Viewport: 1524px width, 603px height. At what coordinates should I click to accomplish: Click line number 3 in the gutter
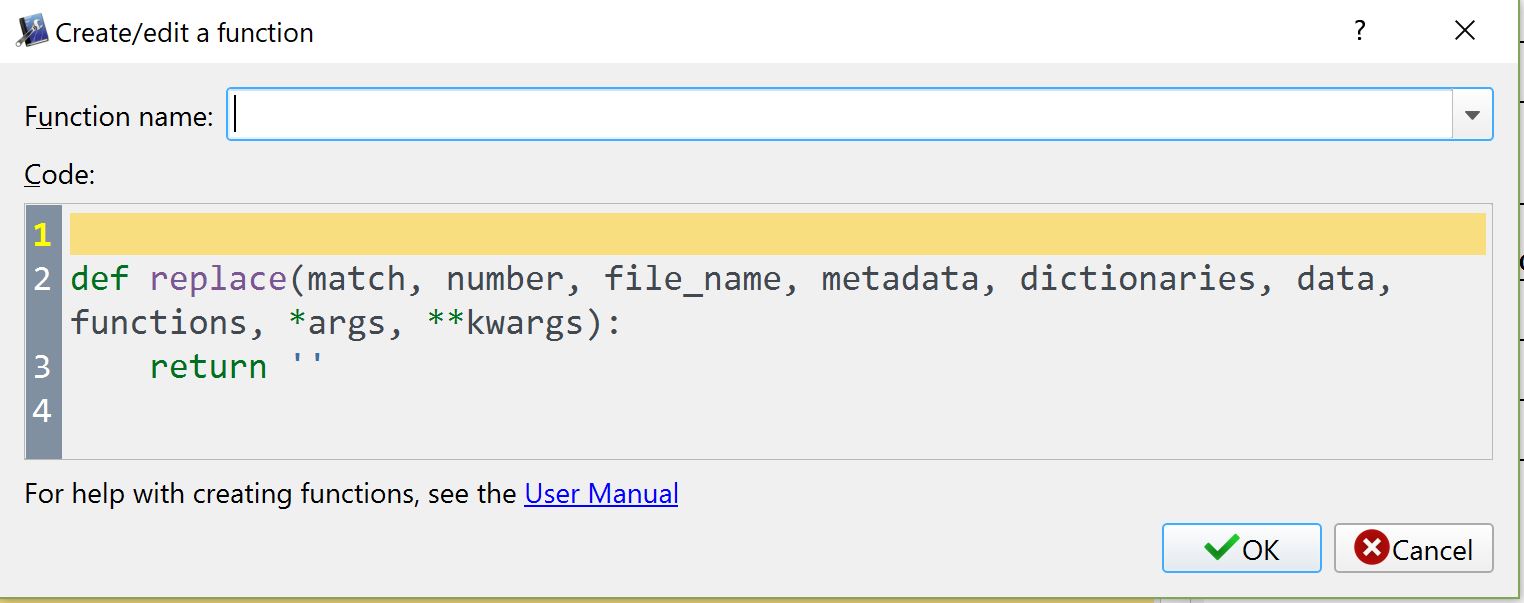[42, 366]
